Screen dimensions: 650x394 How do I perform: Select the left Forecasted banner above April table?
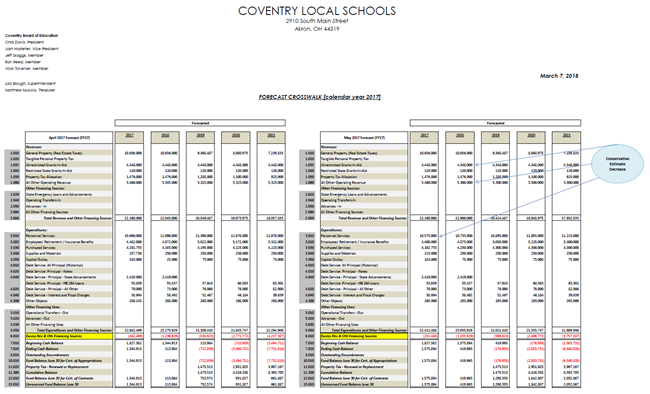pos(200,123)
